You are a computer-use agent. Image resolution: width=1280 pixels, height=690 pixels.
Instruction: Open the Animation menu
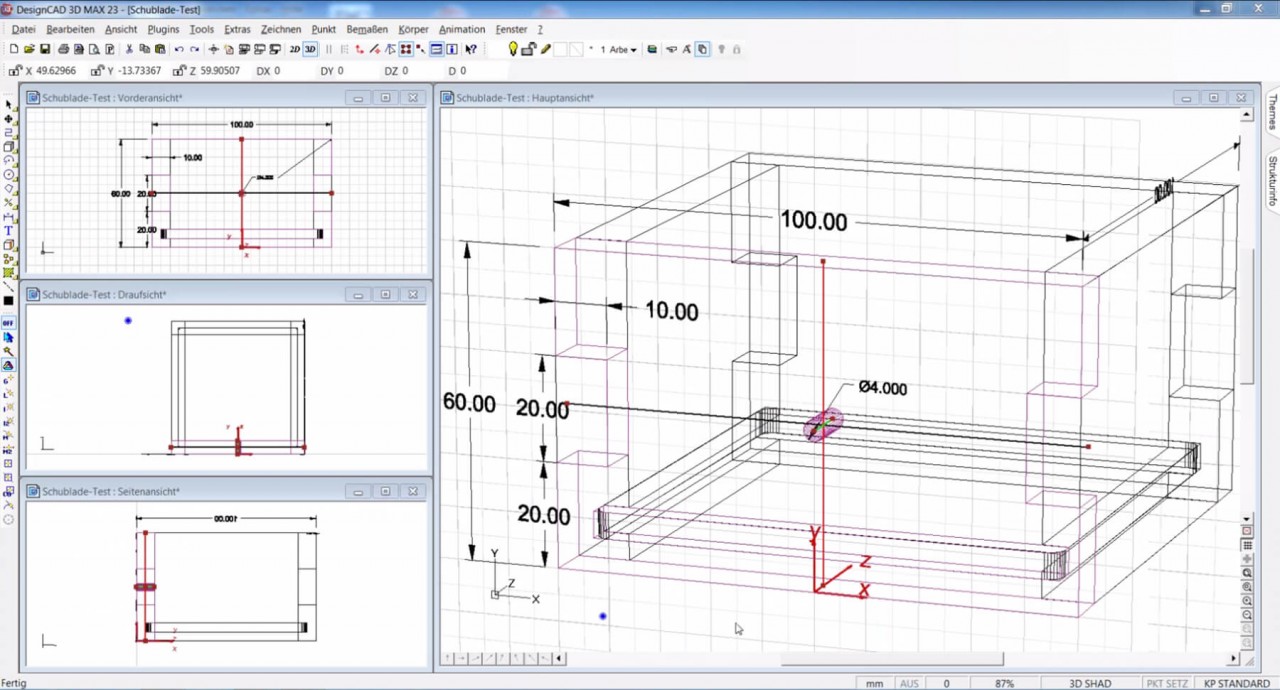pyautogui.click(x=461, y=29)
